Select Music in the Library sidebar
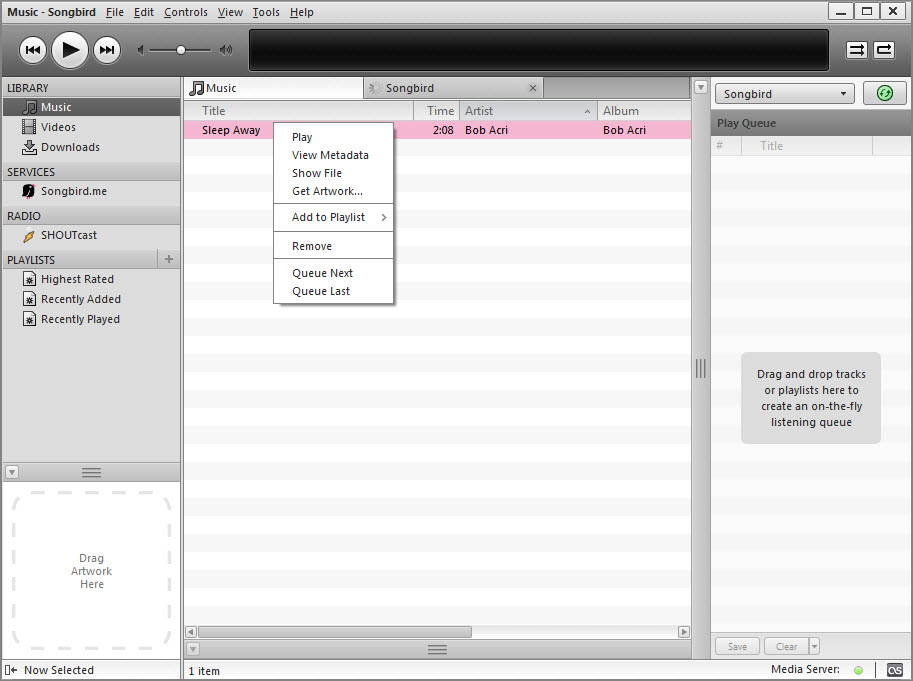913x681 pixels. pyautogui.click(x=91, y=107)
